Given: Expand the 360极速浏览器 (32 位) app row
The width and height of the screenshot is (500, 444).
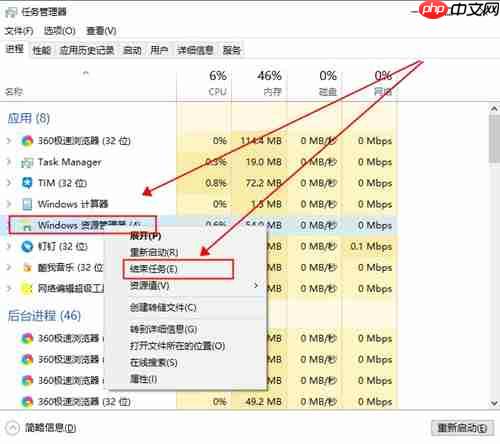Looking at the screenshot, I should 9,141.
